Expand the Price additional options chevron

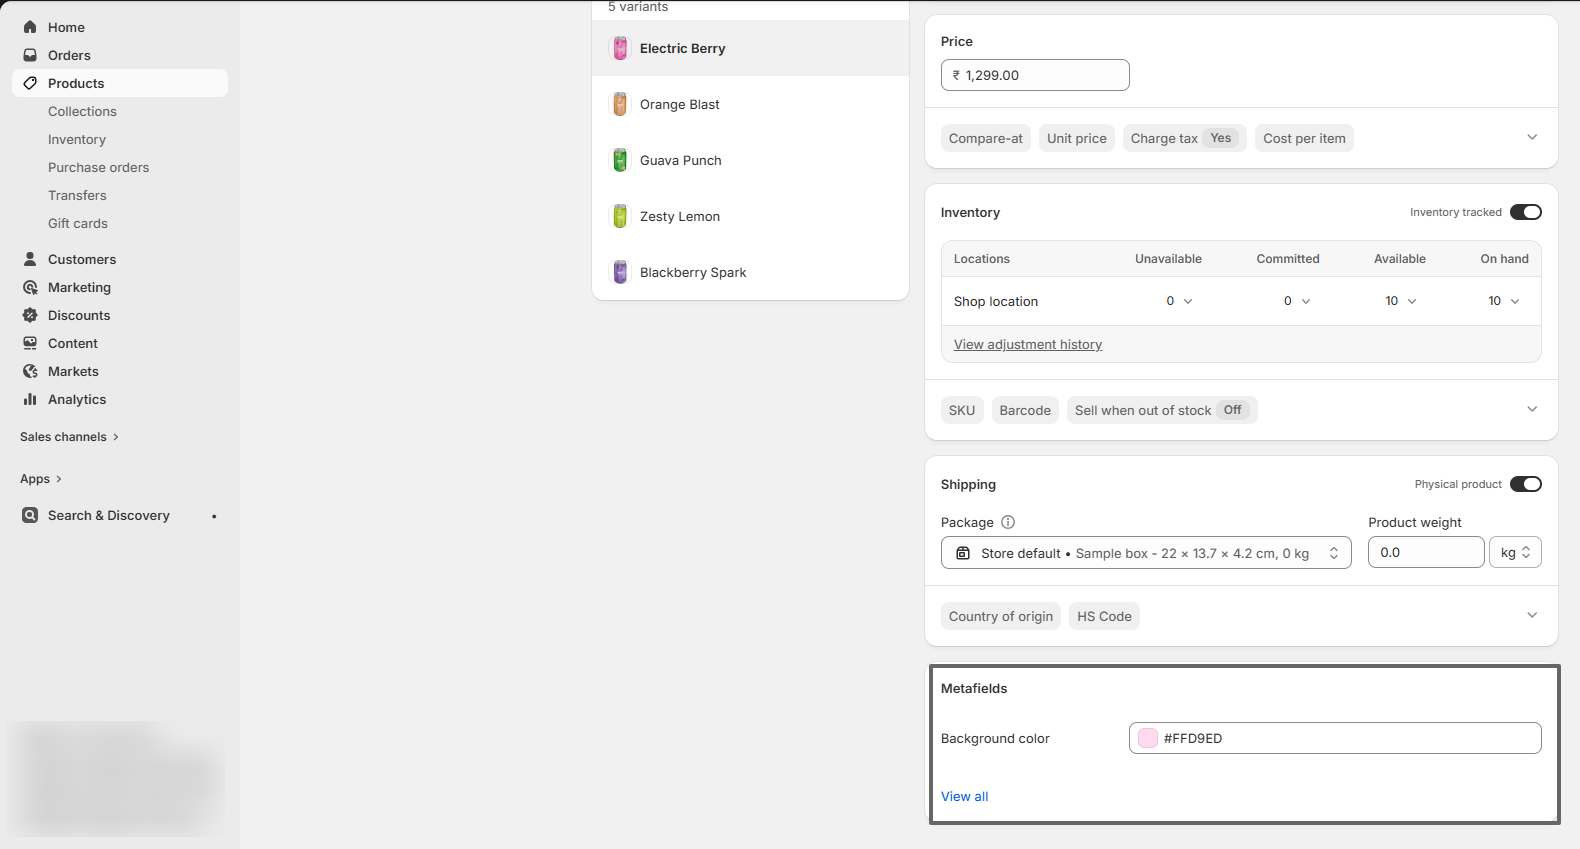coord(1531,138)
